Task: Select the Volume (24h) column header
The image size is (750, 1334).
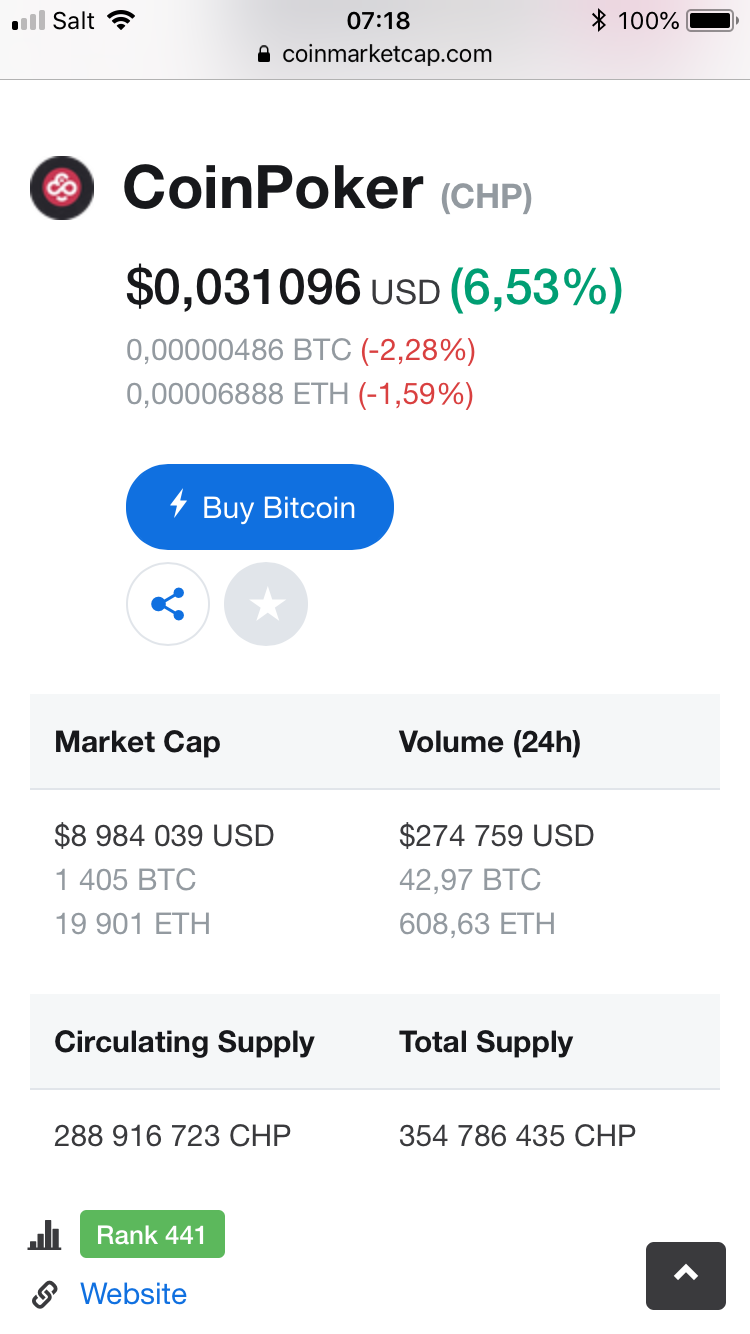Action: click(490, 742)
